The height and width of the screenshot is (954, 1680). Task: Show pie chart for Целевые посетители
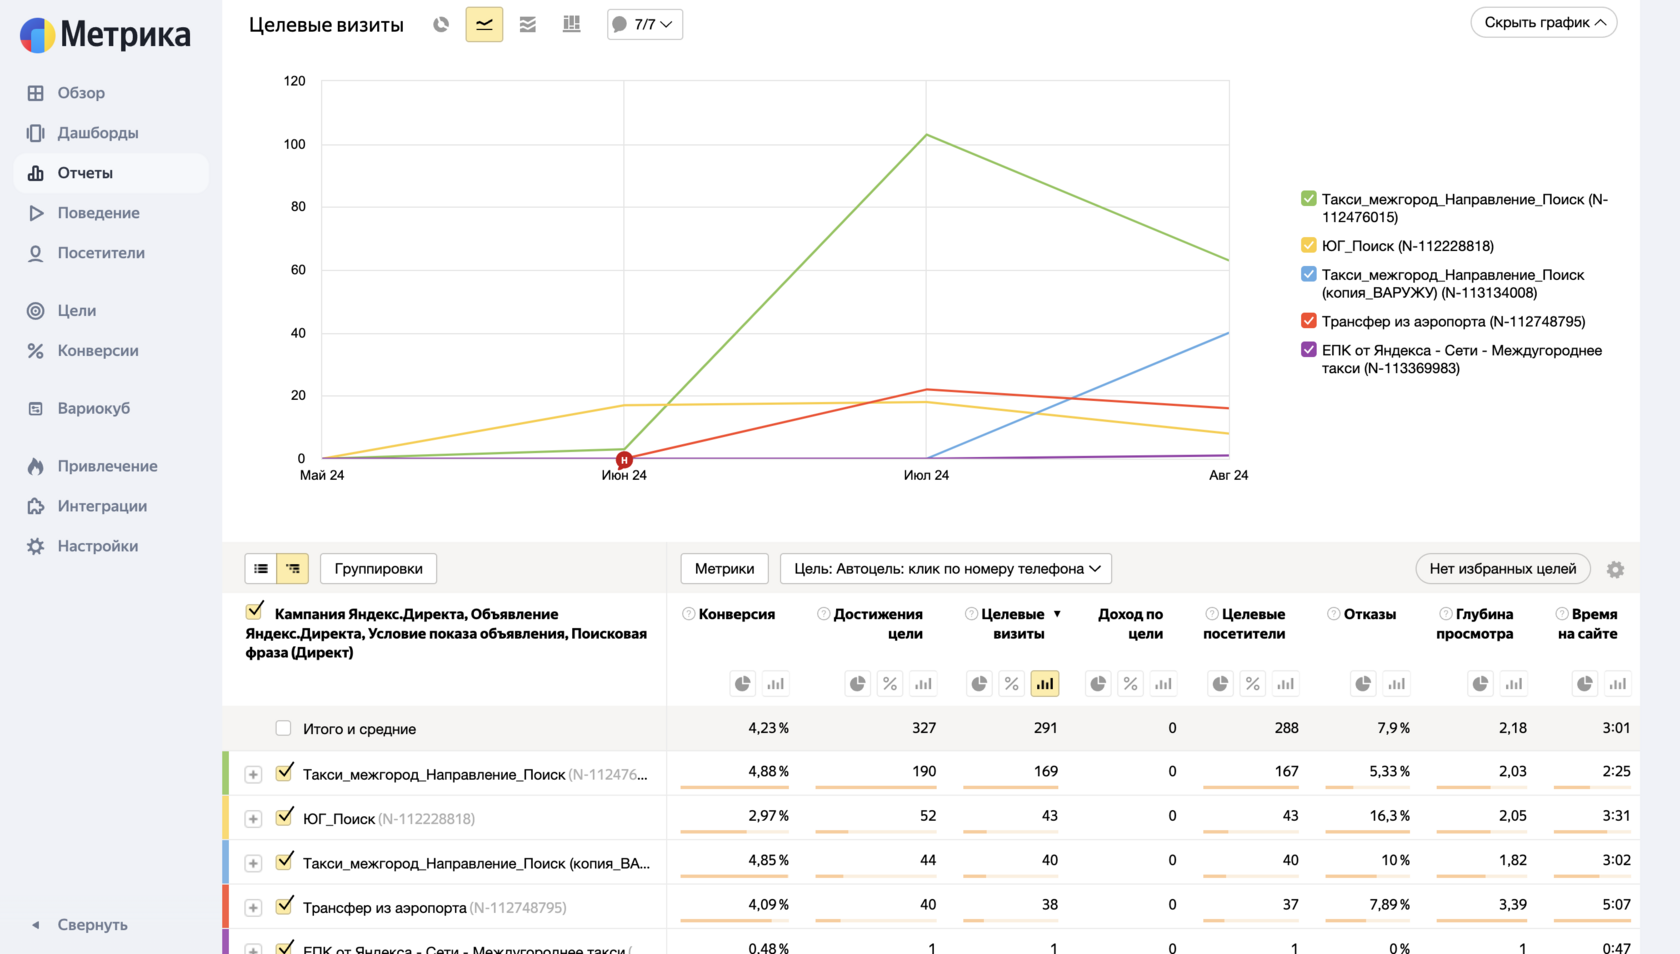pos(1220,684)
